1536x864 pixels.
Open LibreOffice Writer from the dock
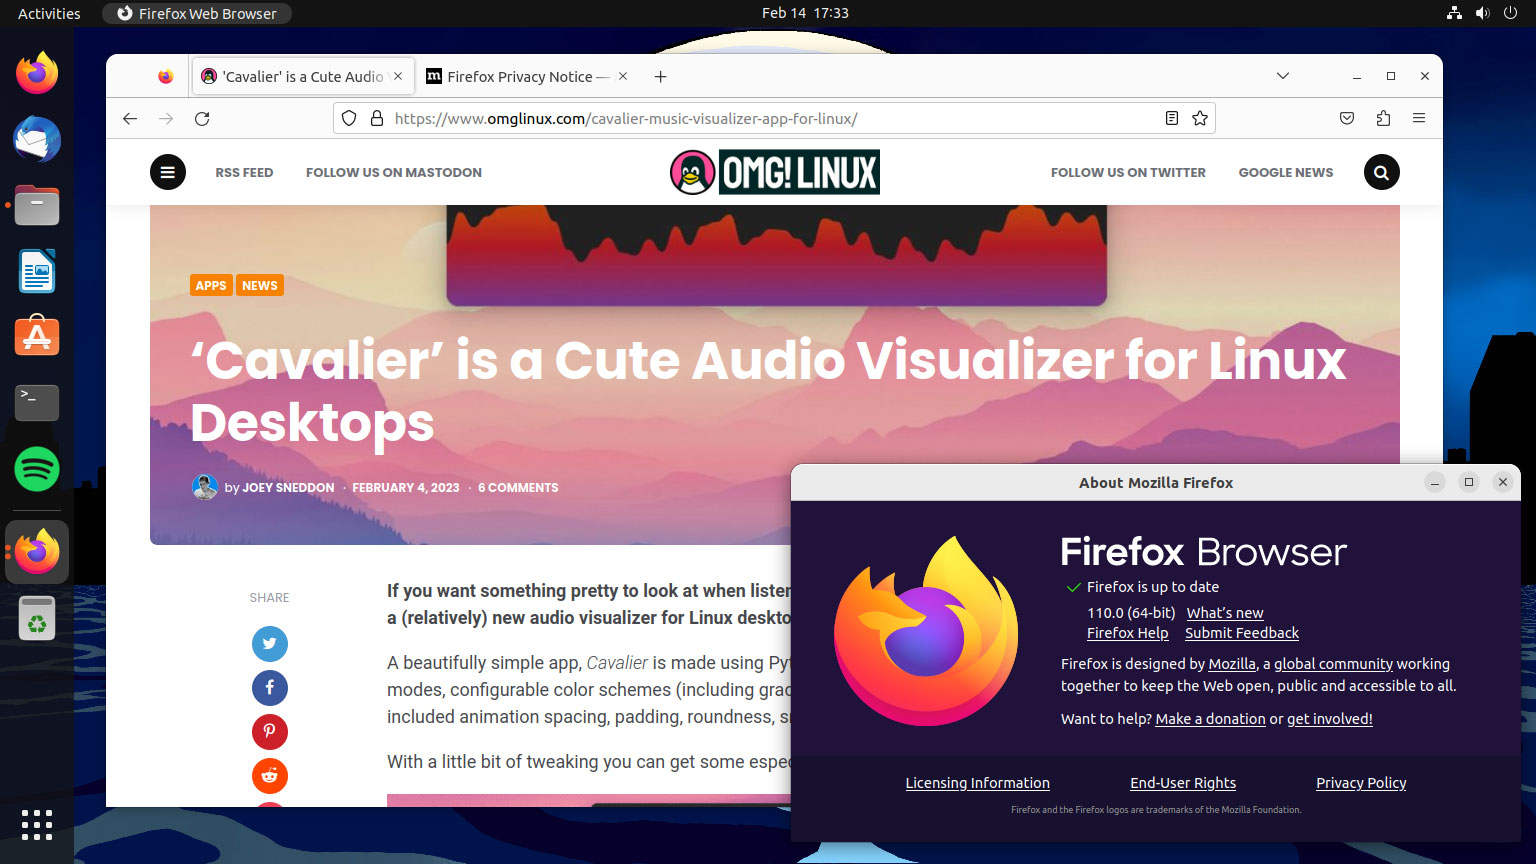tap(37, 271)
